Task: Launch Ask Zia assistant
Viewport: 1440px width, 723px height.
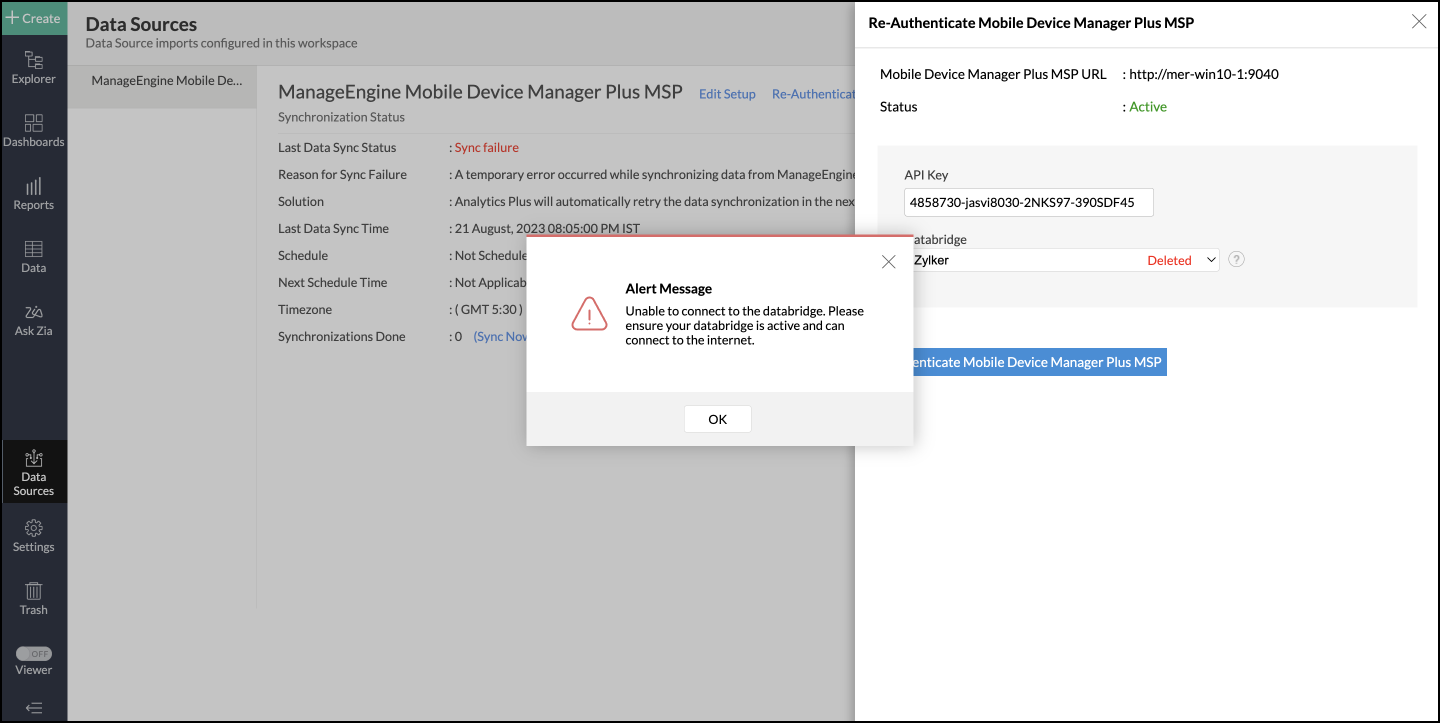Action: 33,319
